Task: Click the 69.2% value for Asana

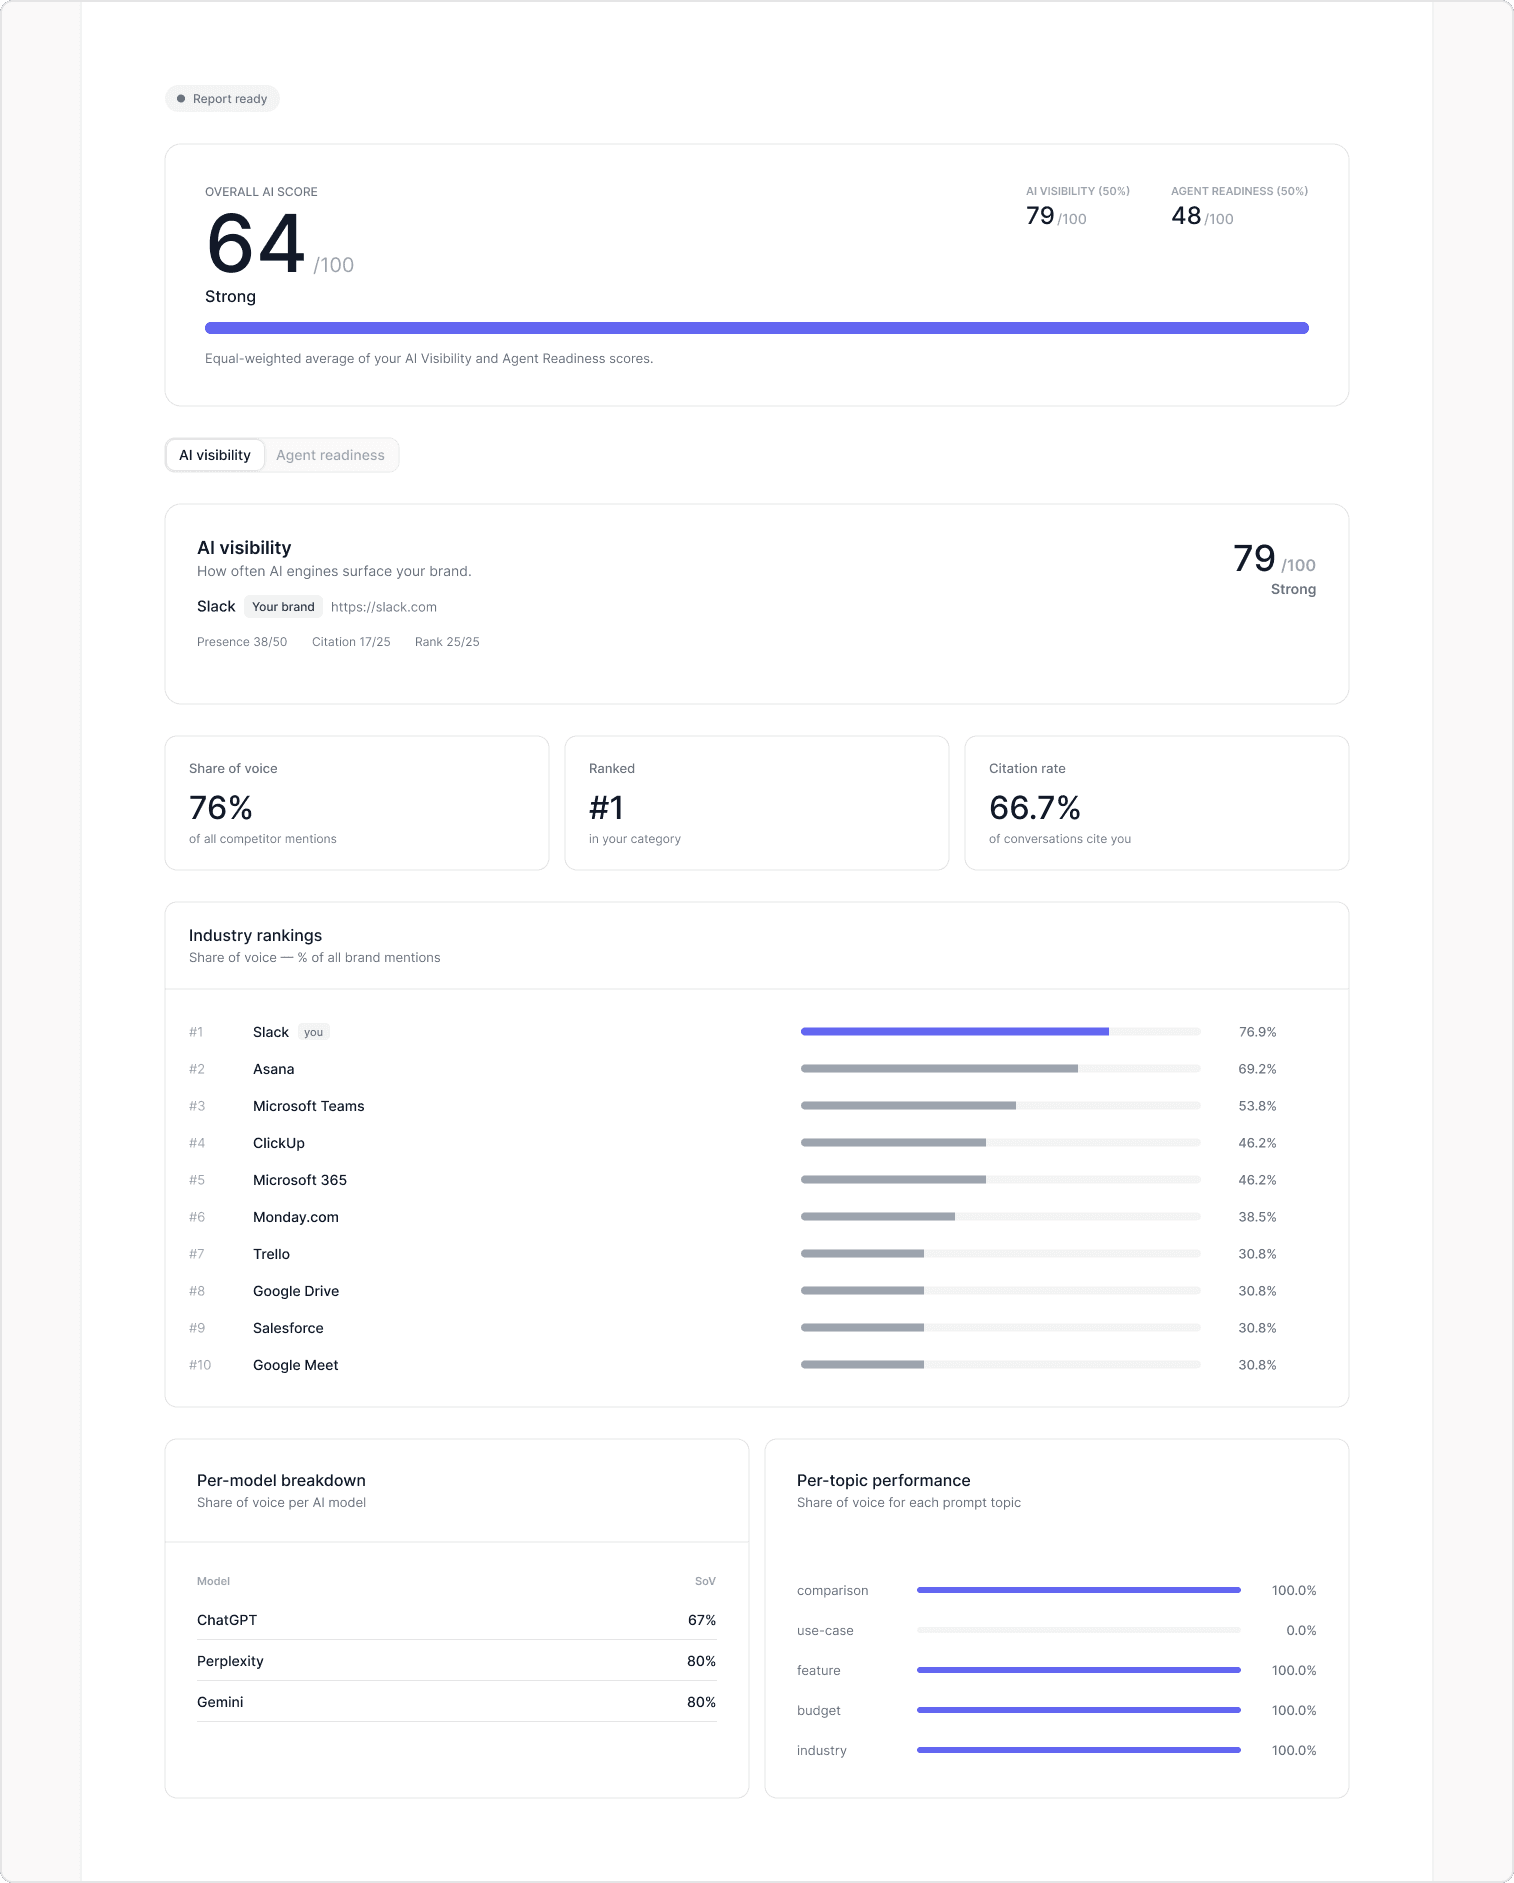Action: (1257, 1069)
